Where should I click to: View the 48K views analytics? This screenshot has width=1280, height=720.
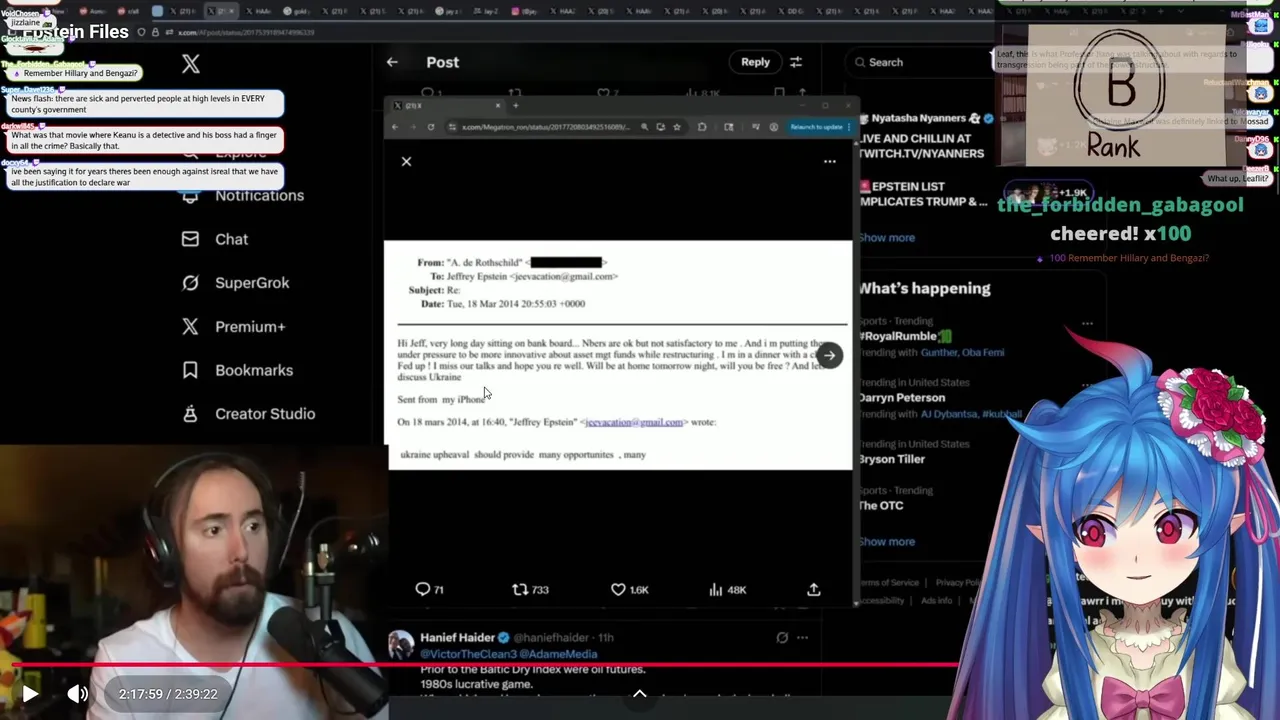[x=727, y=589]
